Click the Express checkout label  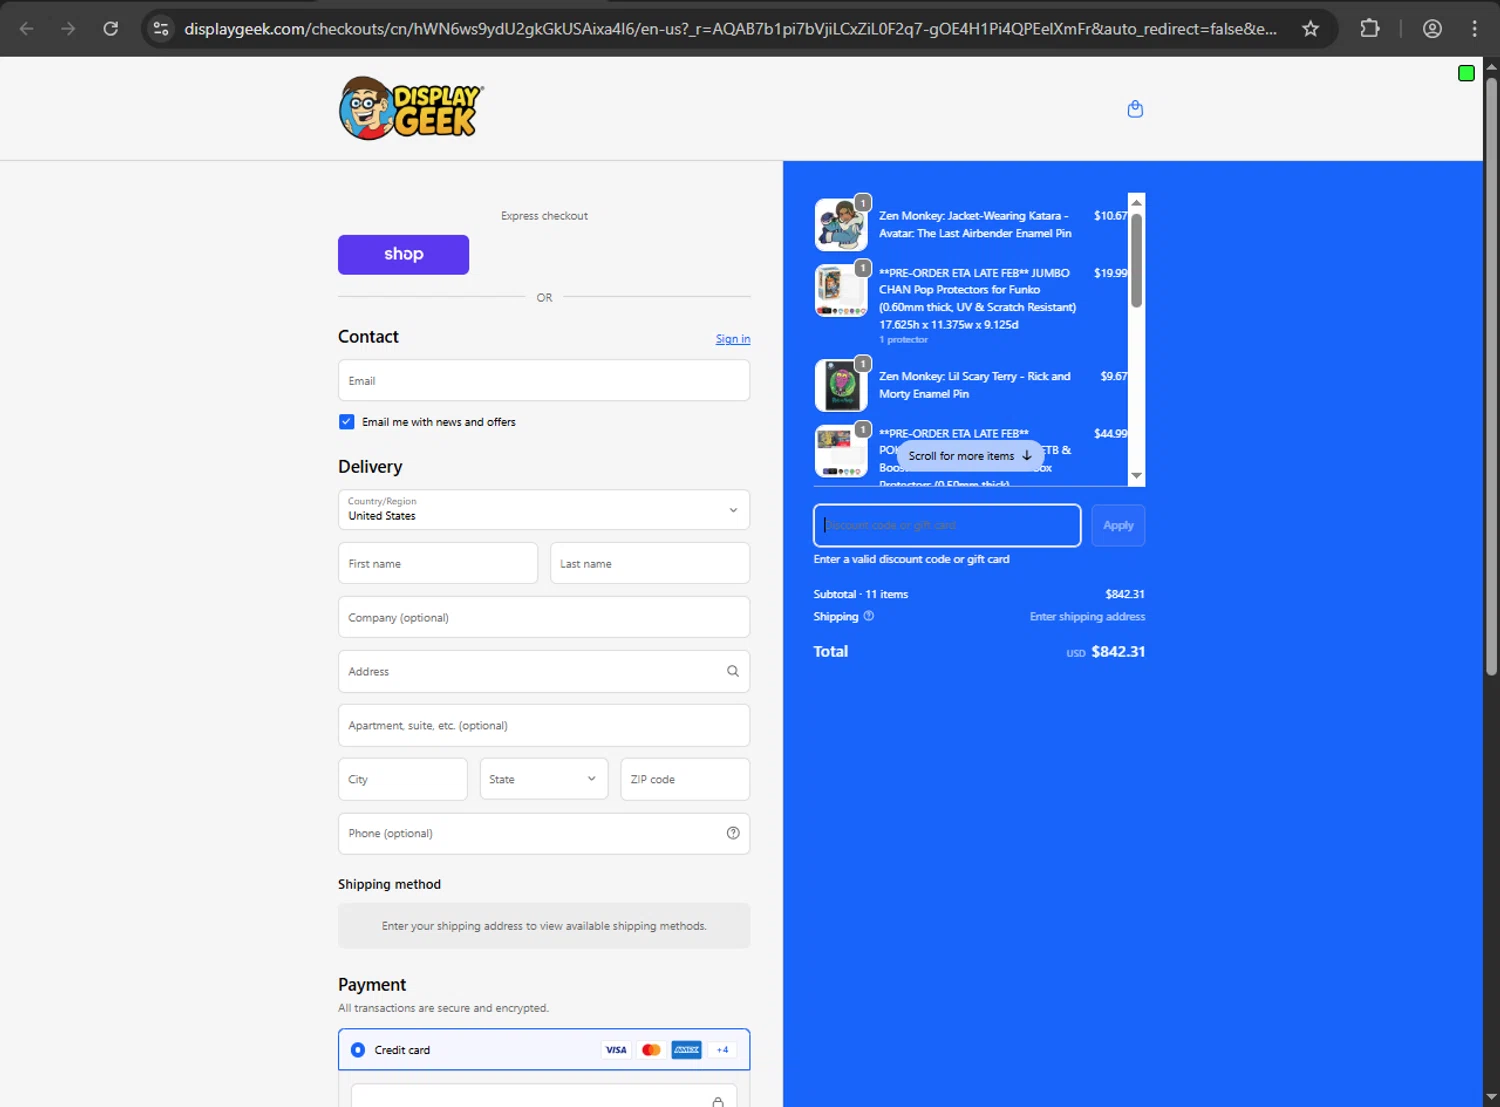(544, 216)
